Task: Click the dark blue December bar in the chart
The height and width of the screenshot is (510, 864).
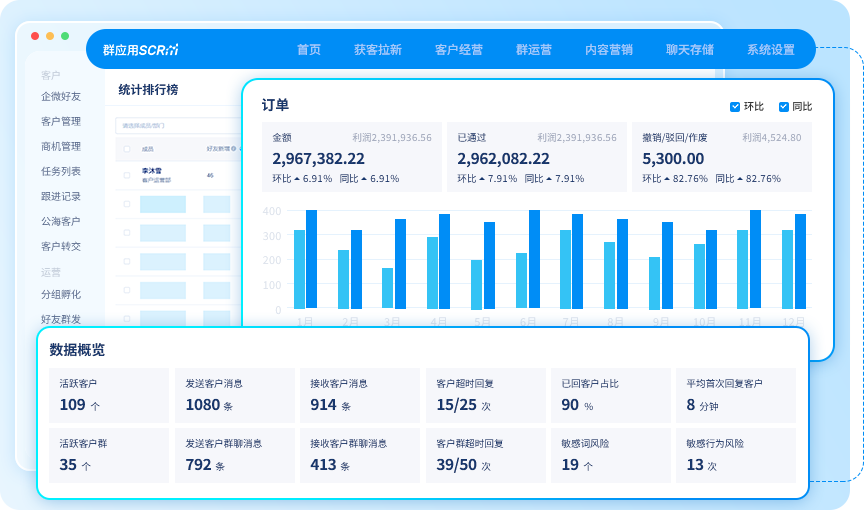Action: (800, 260)
